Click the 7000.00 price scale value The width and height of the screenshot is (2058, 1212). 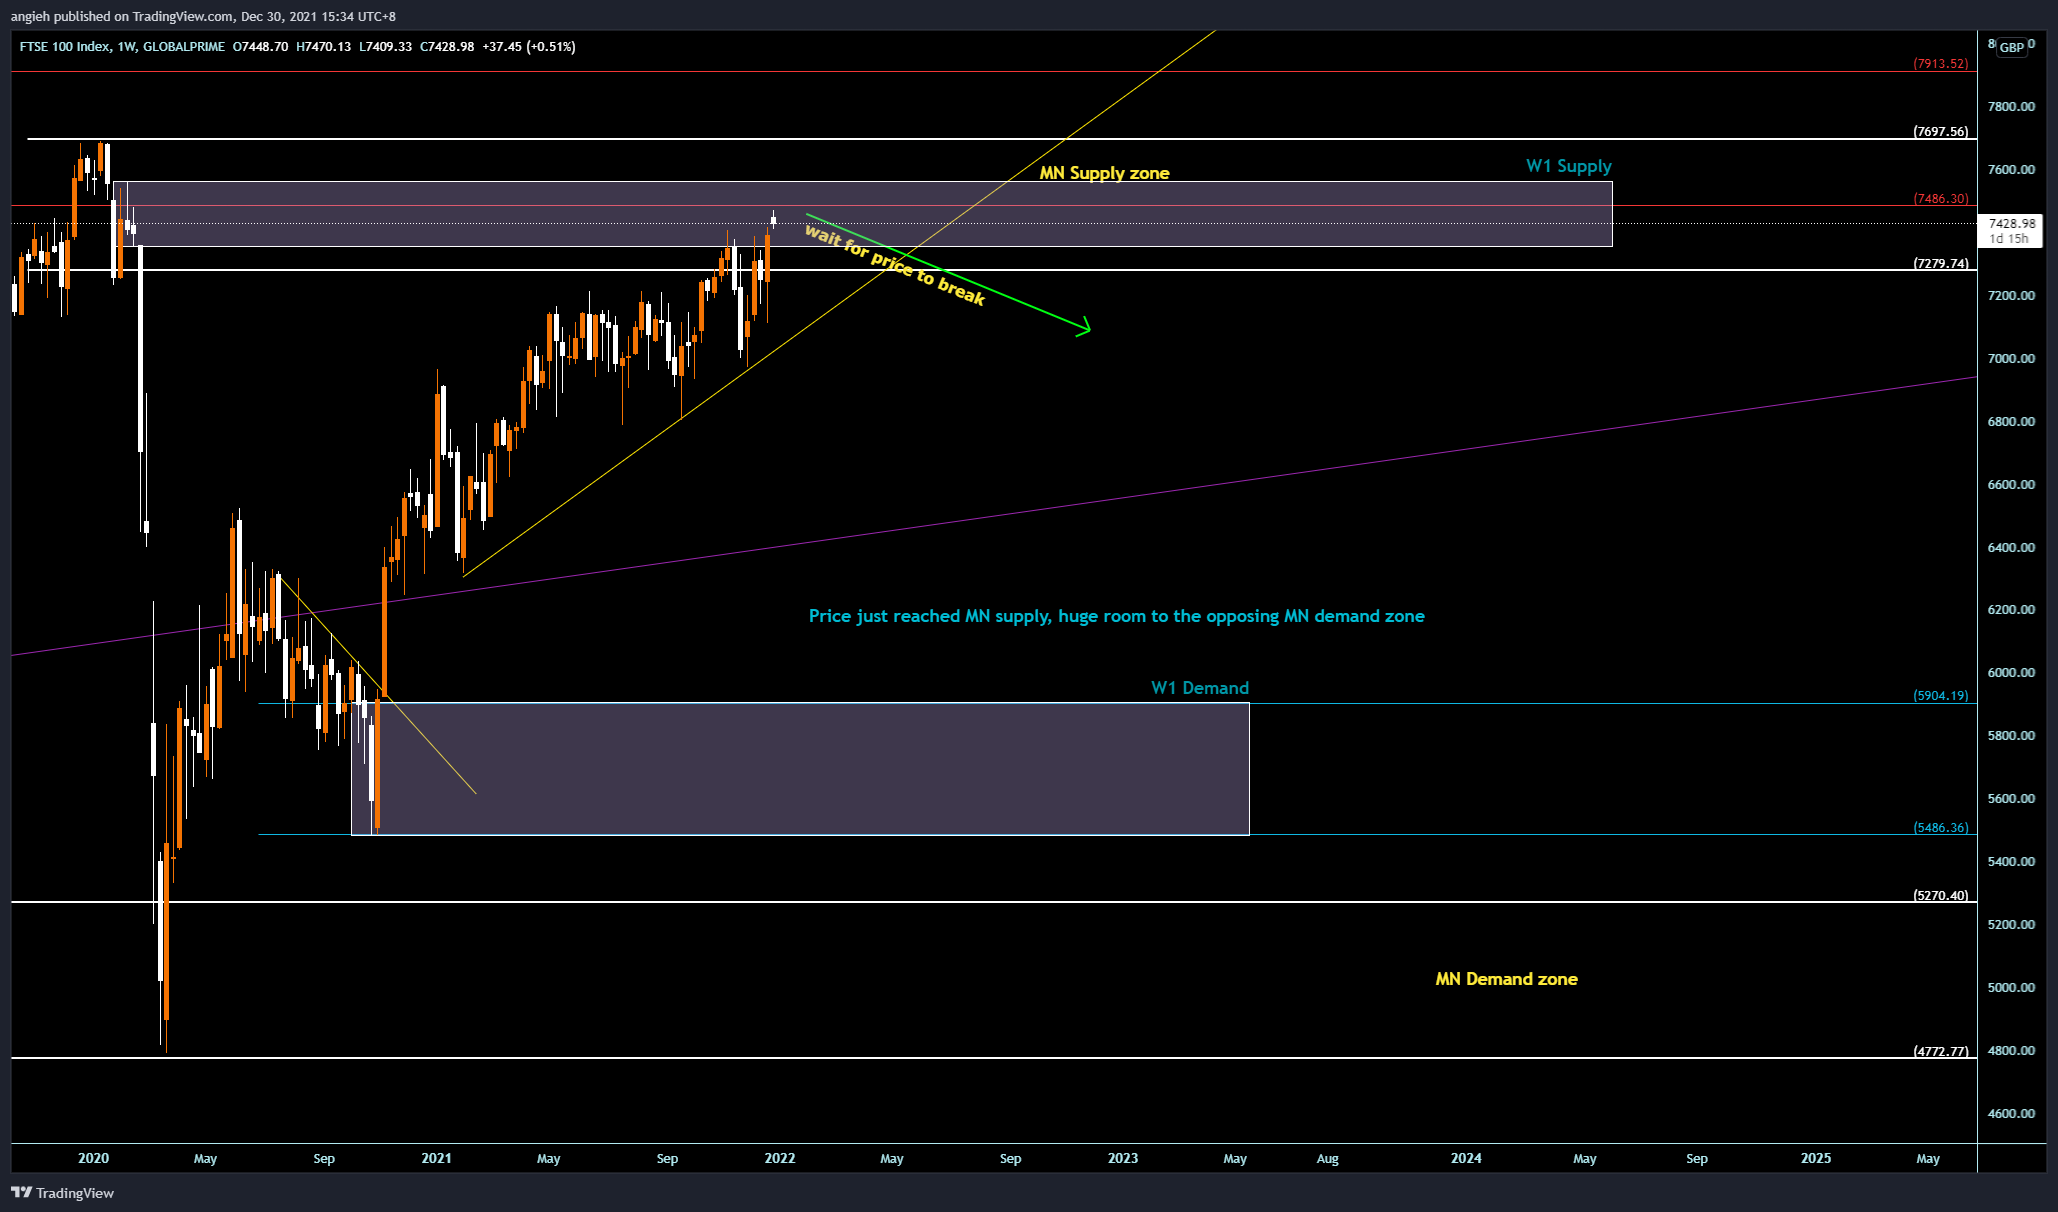coord(2012,359)
